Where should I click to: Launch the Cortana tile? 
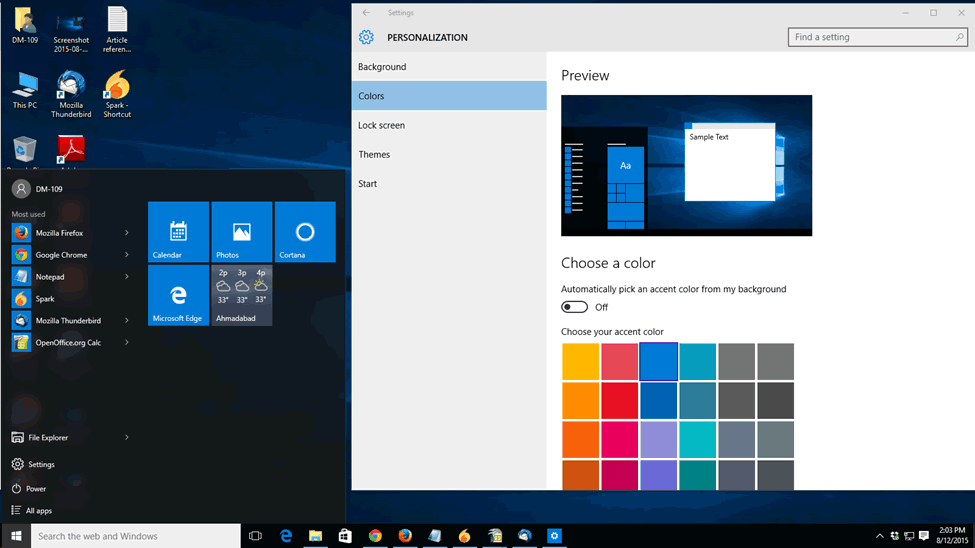click(x=305, y=231)
